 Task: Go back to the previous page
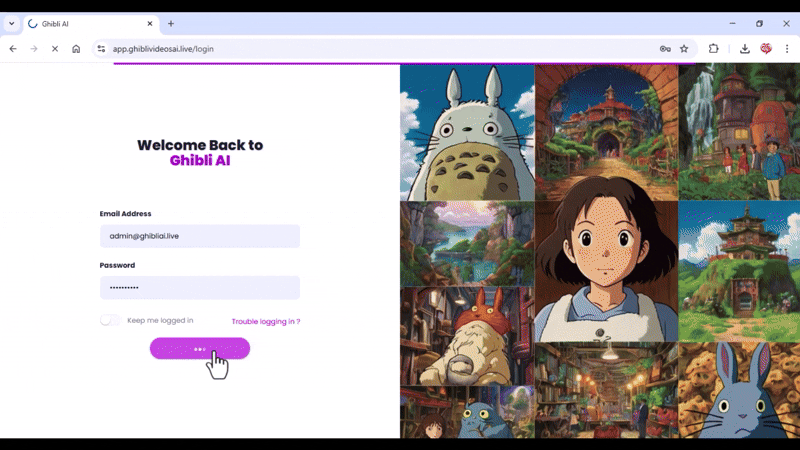point(13,49)
